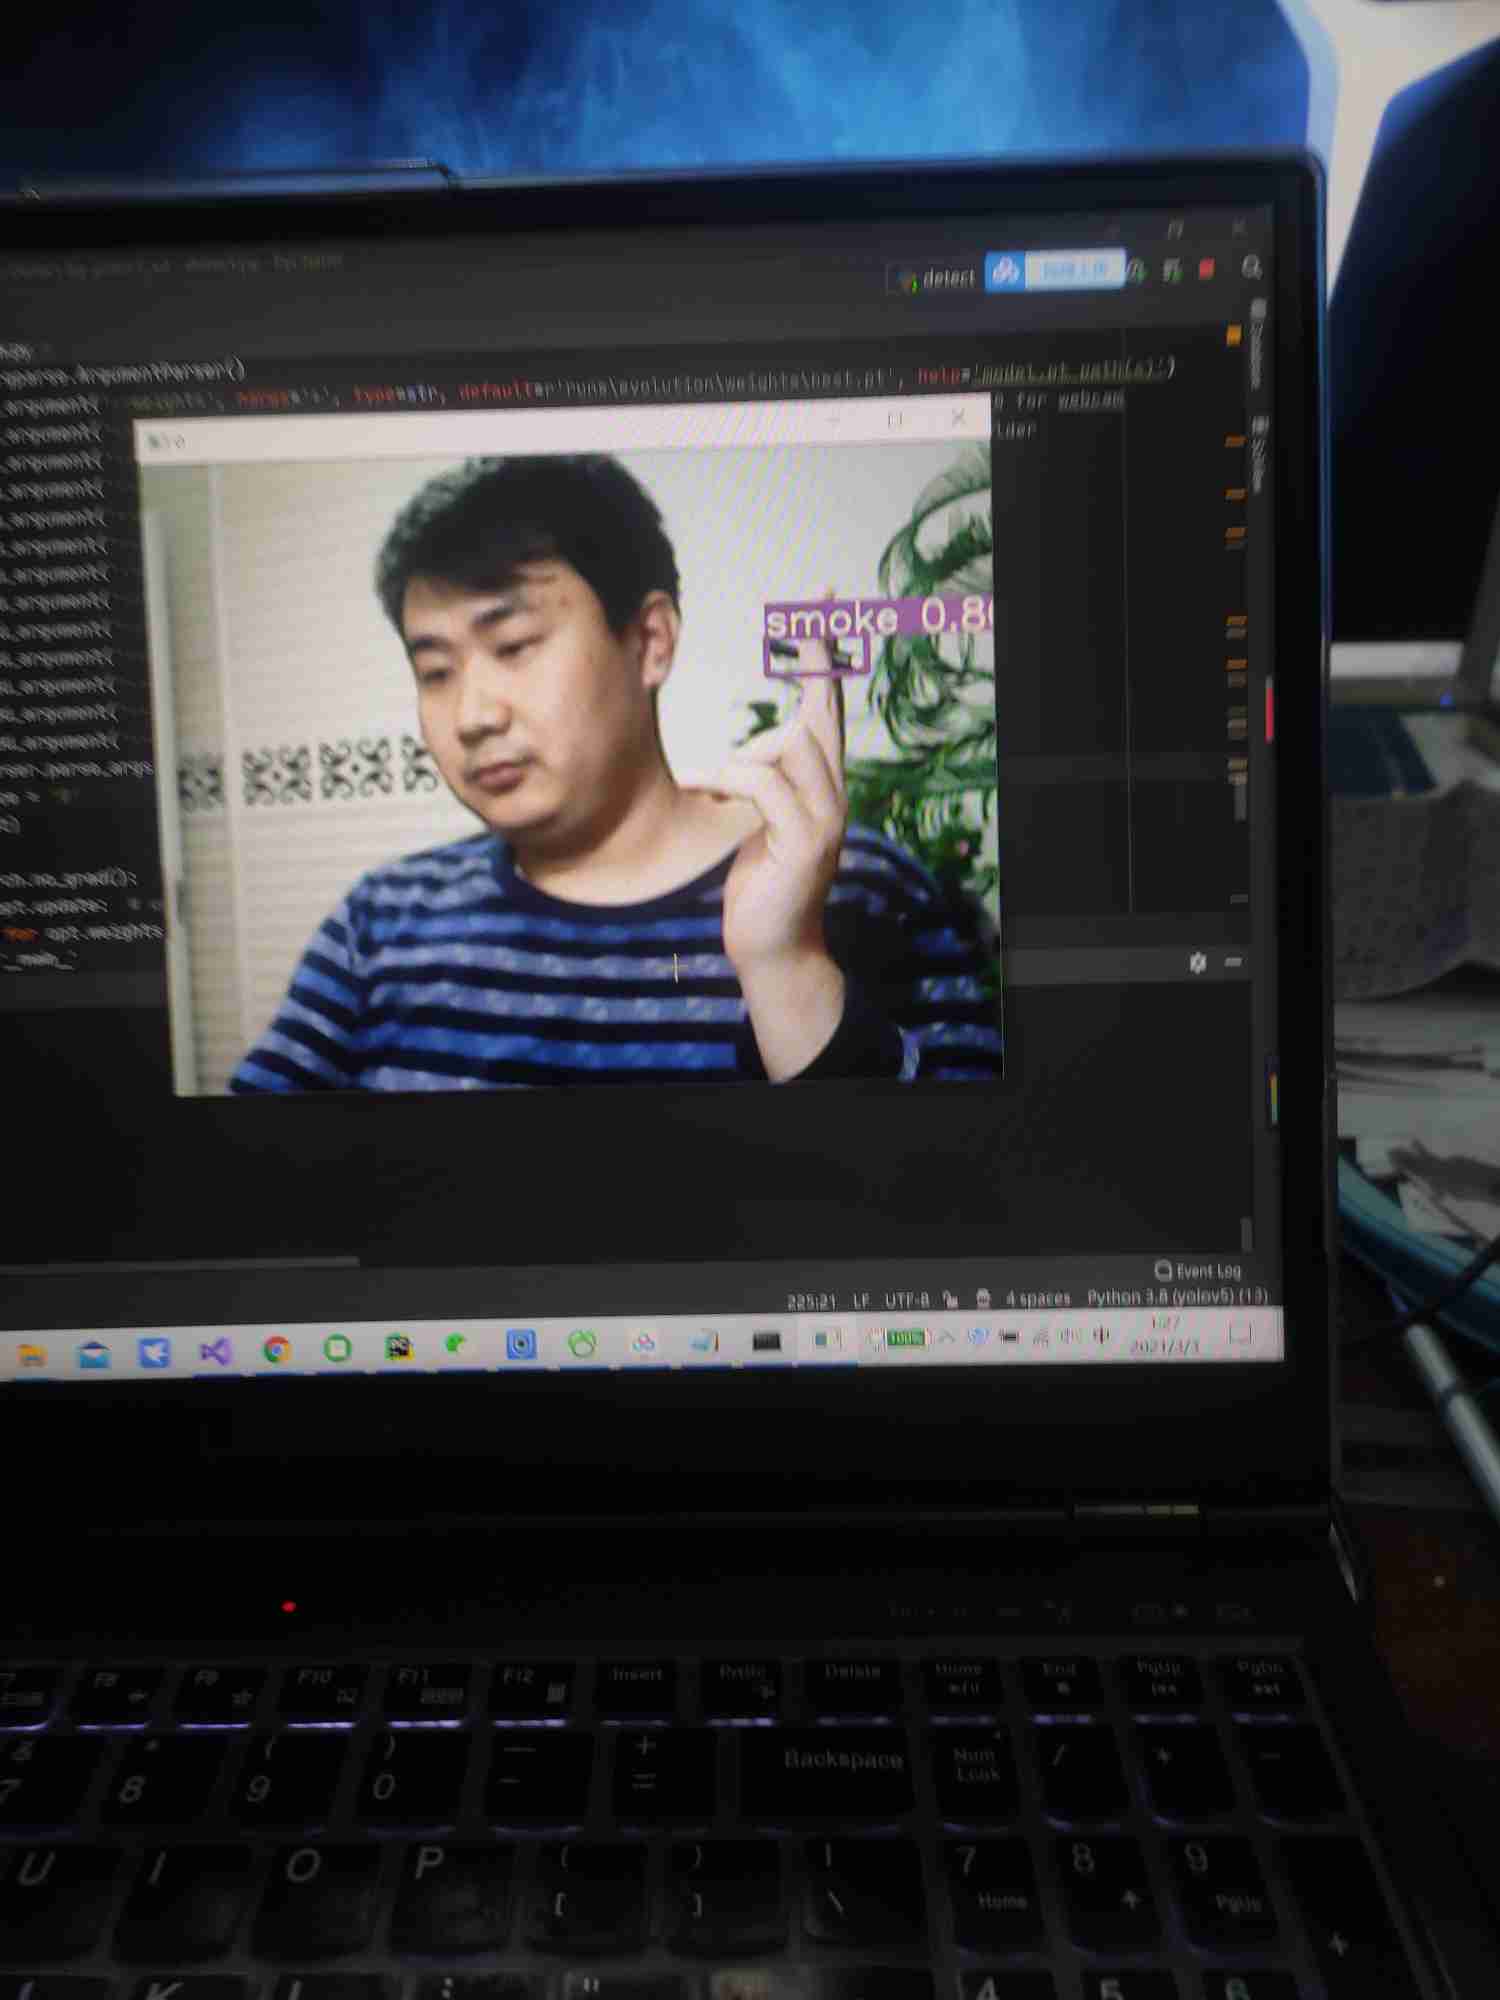1500x2000 pixels.
Task: Open Search Everywhere magnifier icon
Action: pos(1251,267)
